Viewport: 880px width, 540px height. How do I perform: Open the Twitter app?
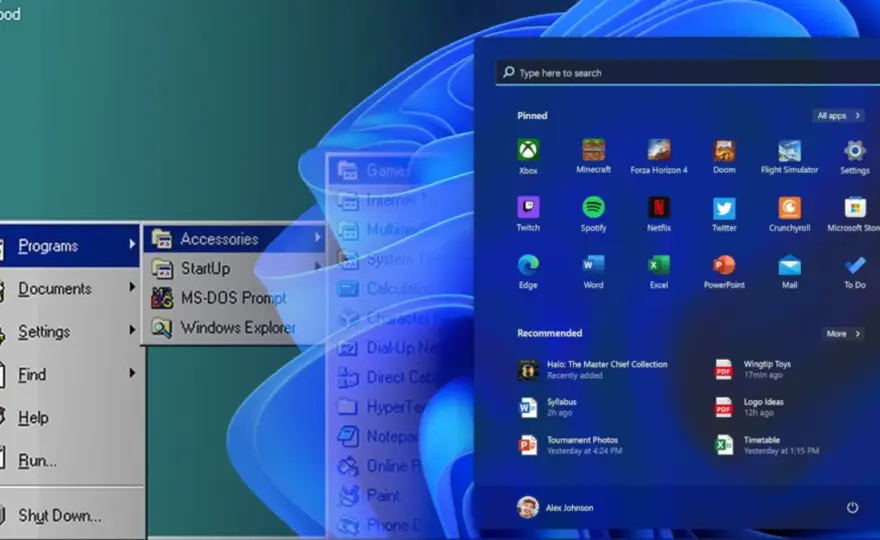724,214
